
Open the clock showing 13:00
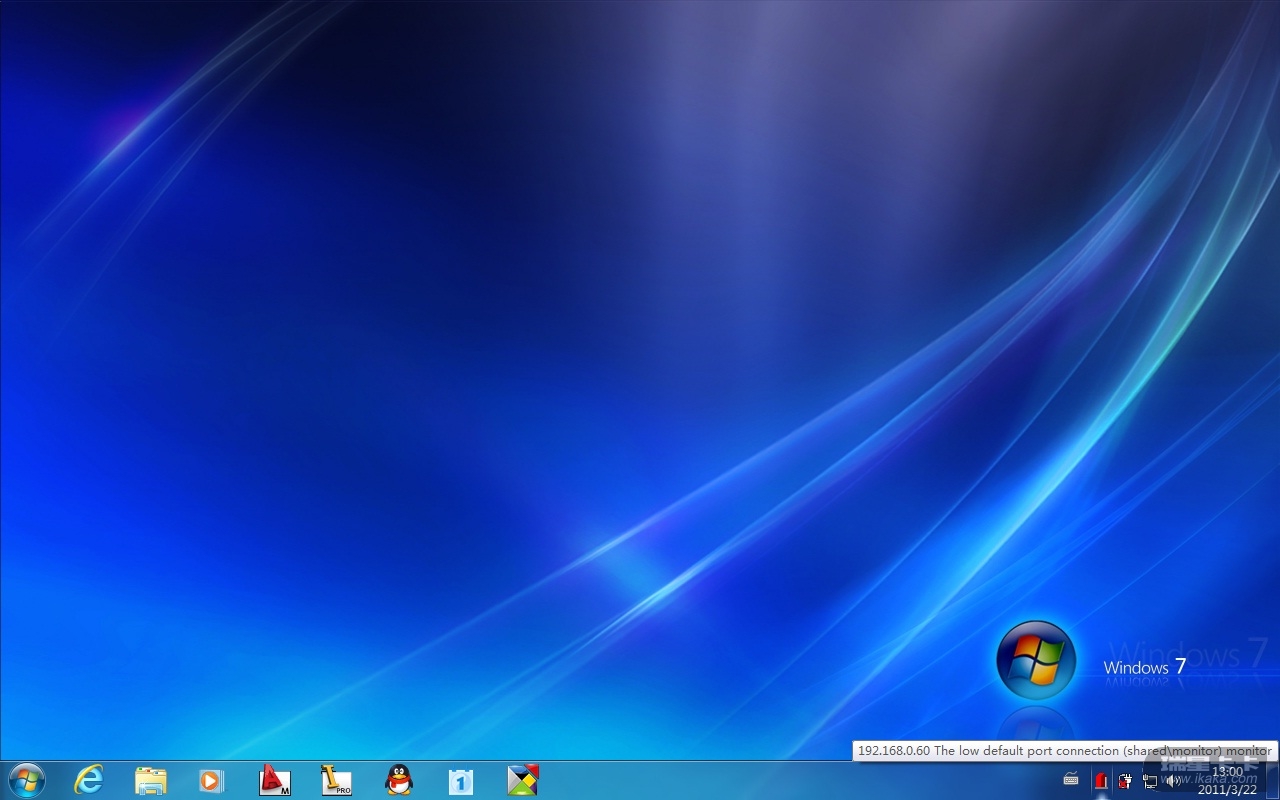[1227, 780]
